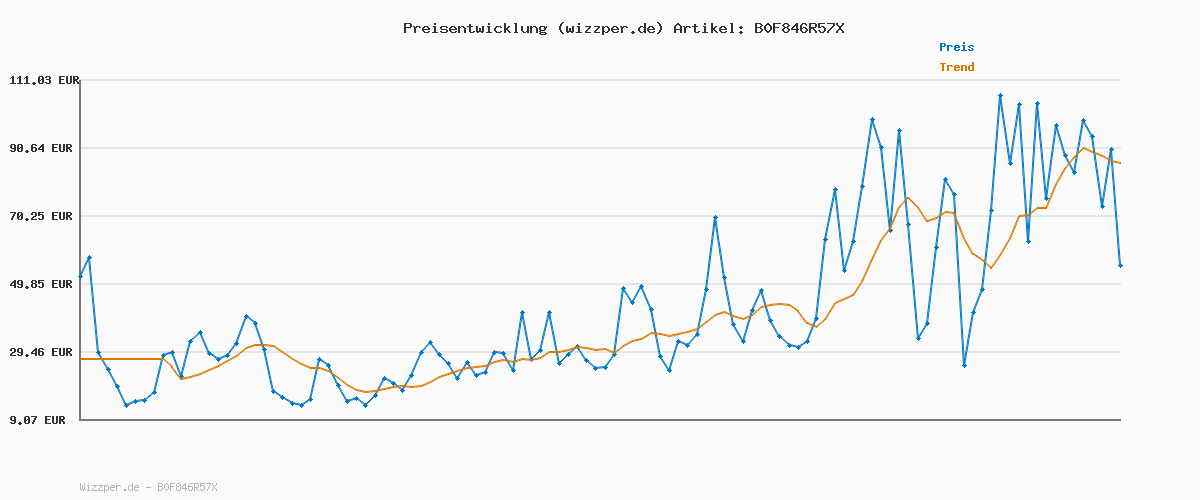Click the trend line's highest peak near 90 EUR
Viewport: 1200px width, 500px height.
(1083, 148)
